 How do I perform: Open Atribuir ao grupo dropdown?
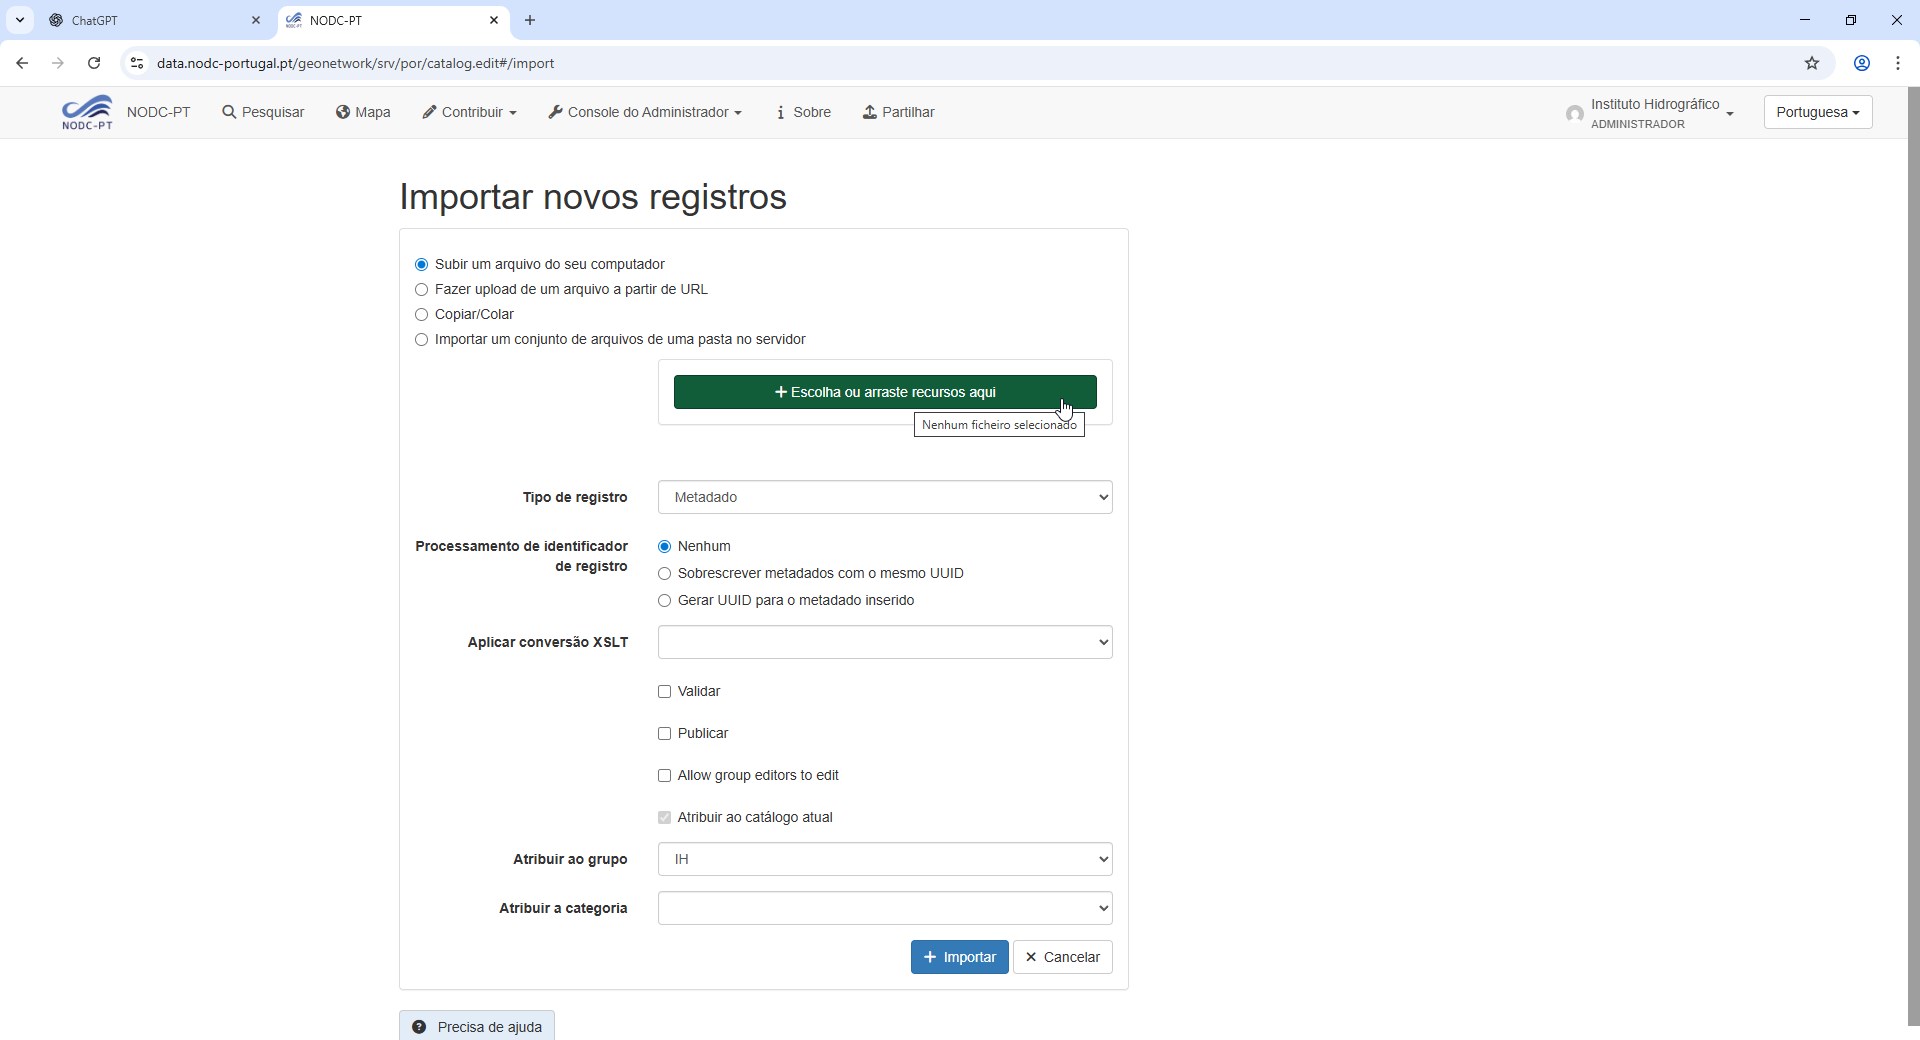(884, 859)
